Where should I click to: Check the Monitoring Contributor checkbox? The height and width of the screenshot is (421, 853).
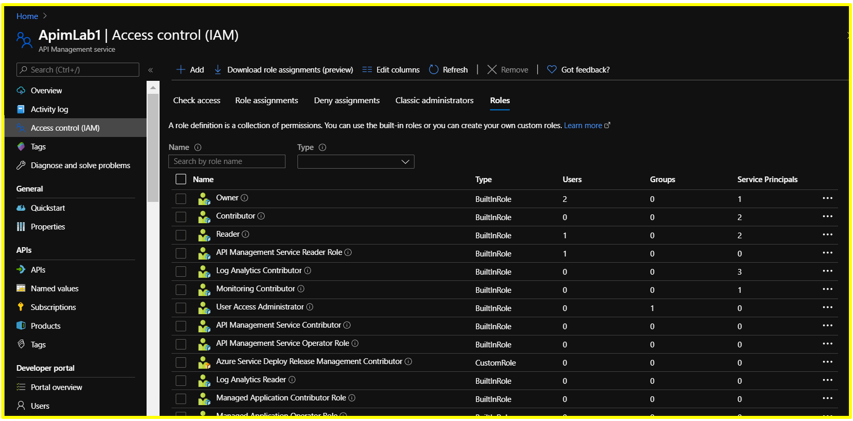coord(181,289)
